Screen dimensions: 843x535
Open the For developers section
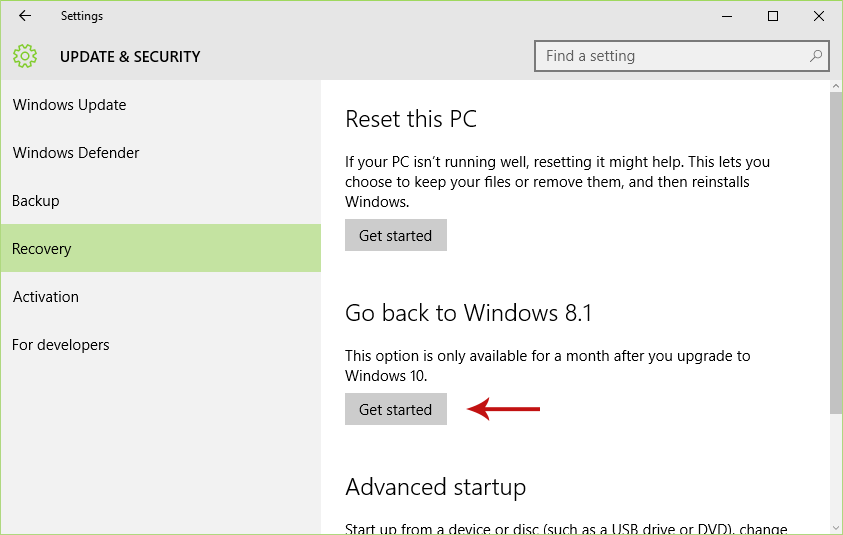point(161,345)
